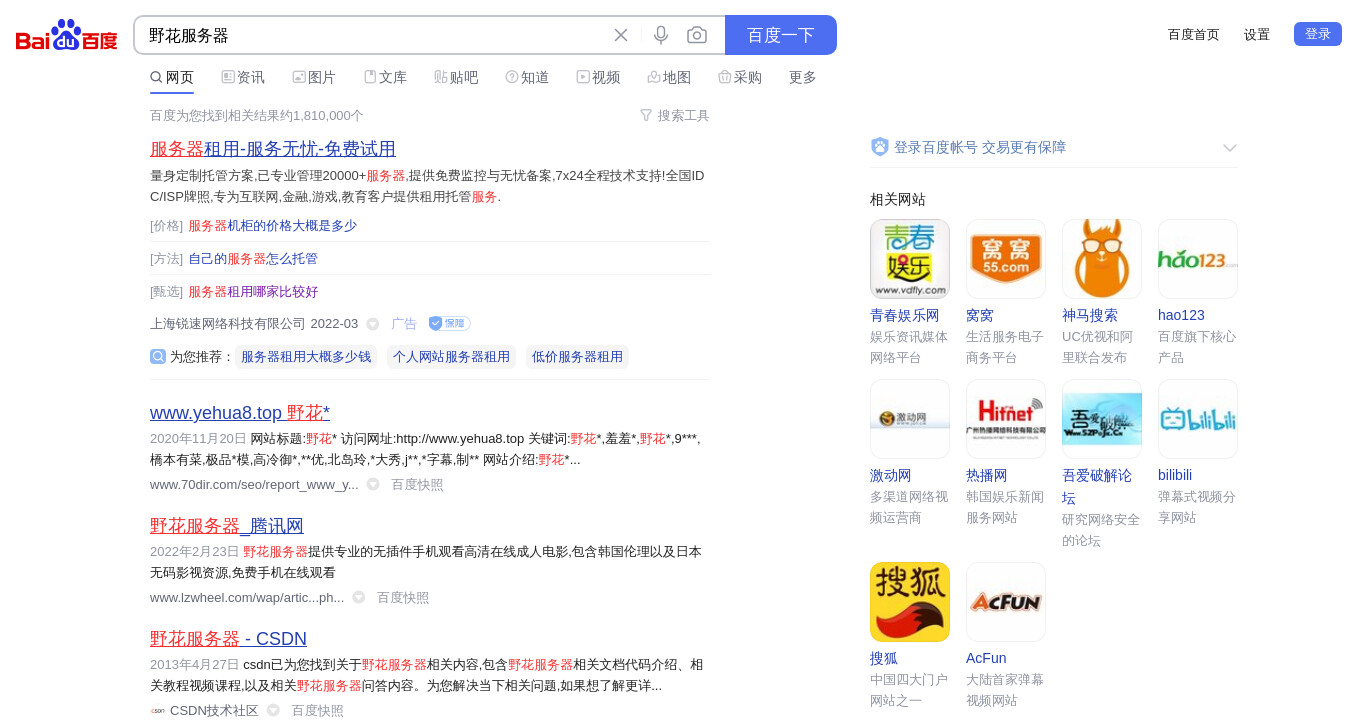Screen dimensions: 1366x728
Task: Open AcFun text link
Action: tap(986, 658)
